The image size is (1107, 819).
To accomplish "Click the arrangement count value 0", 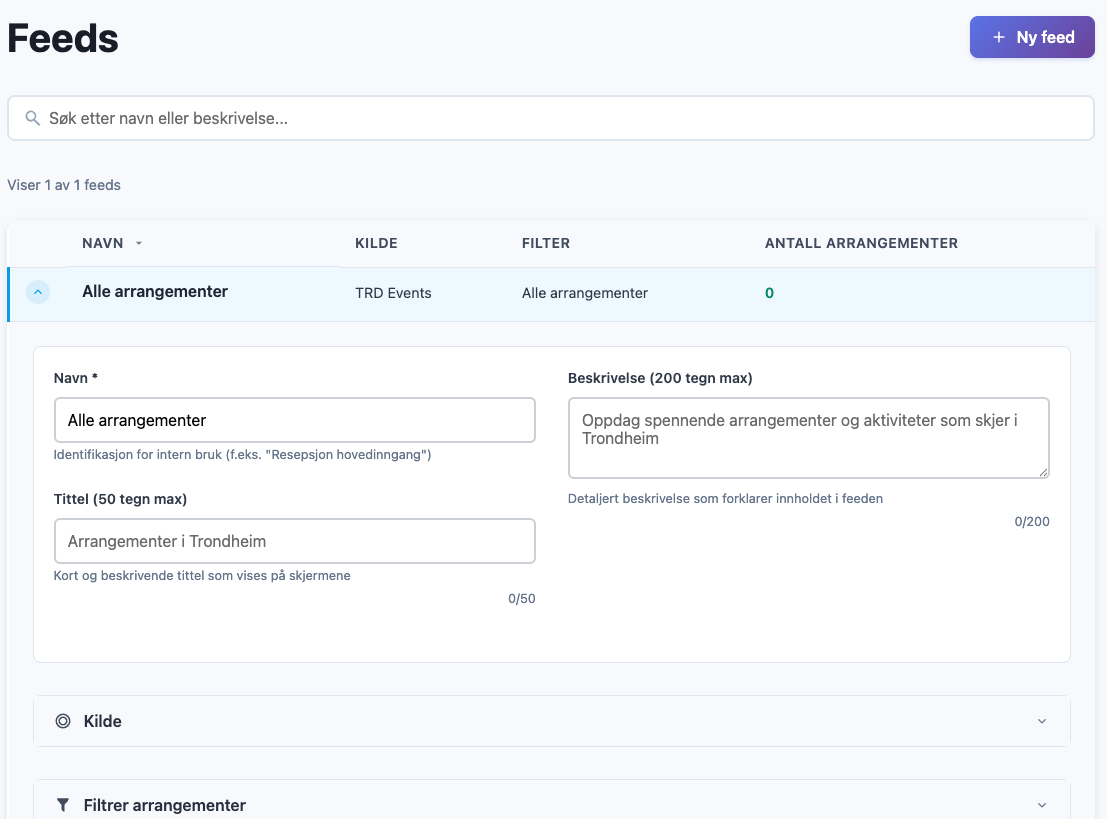I will [769, 293].
